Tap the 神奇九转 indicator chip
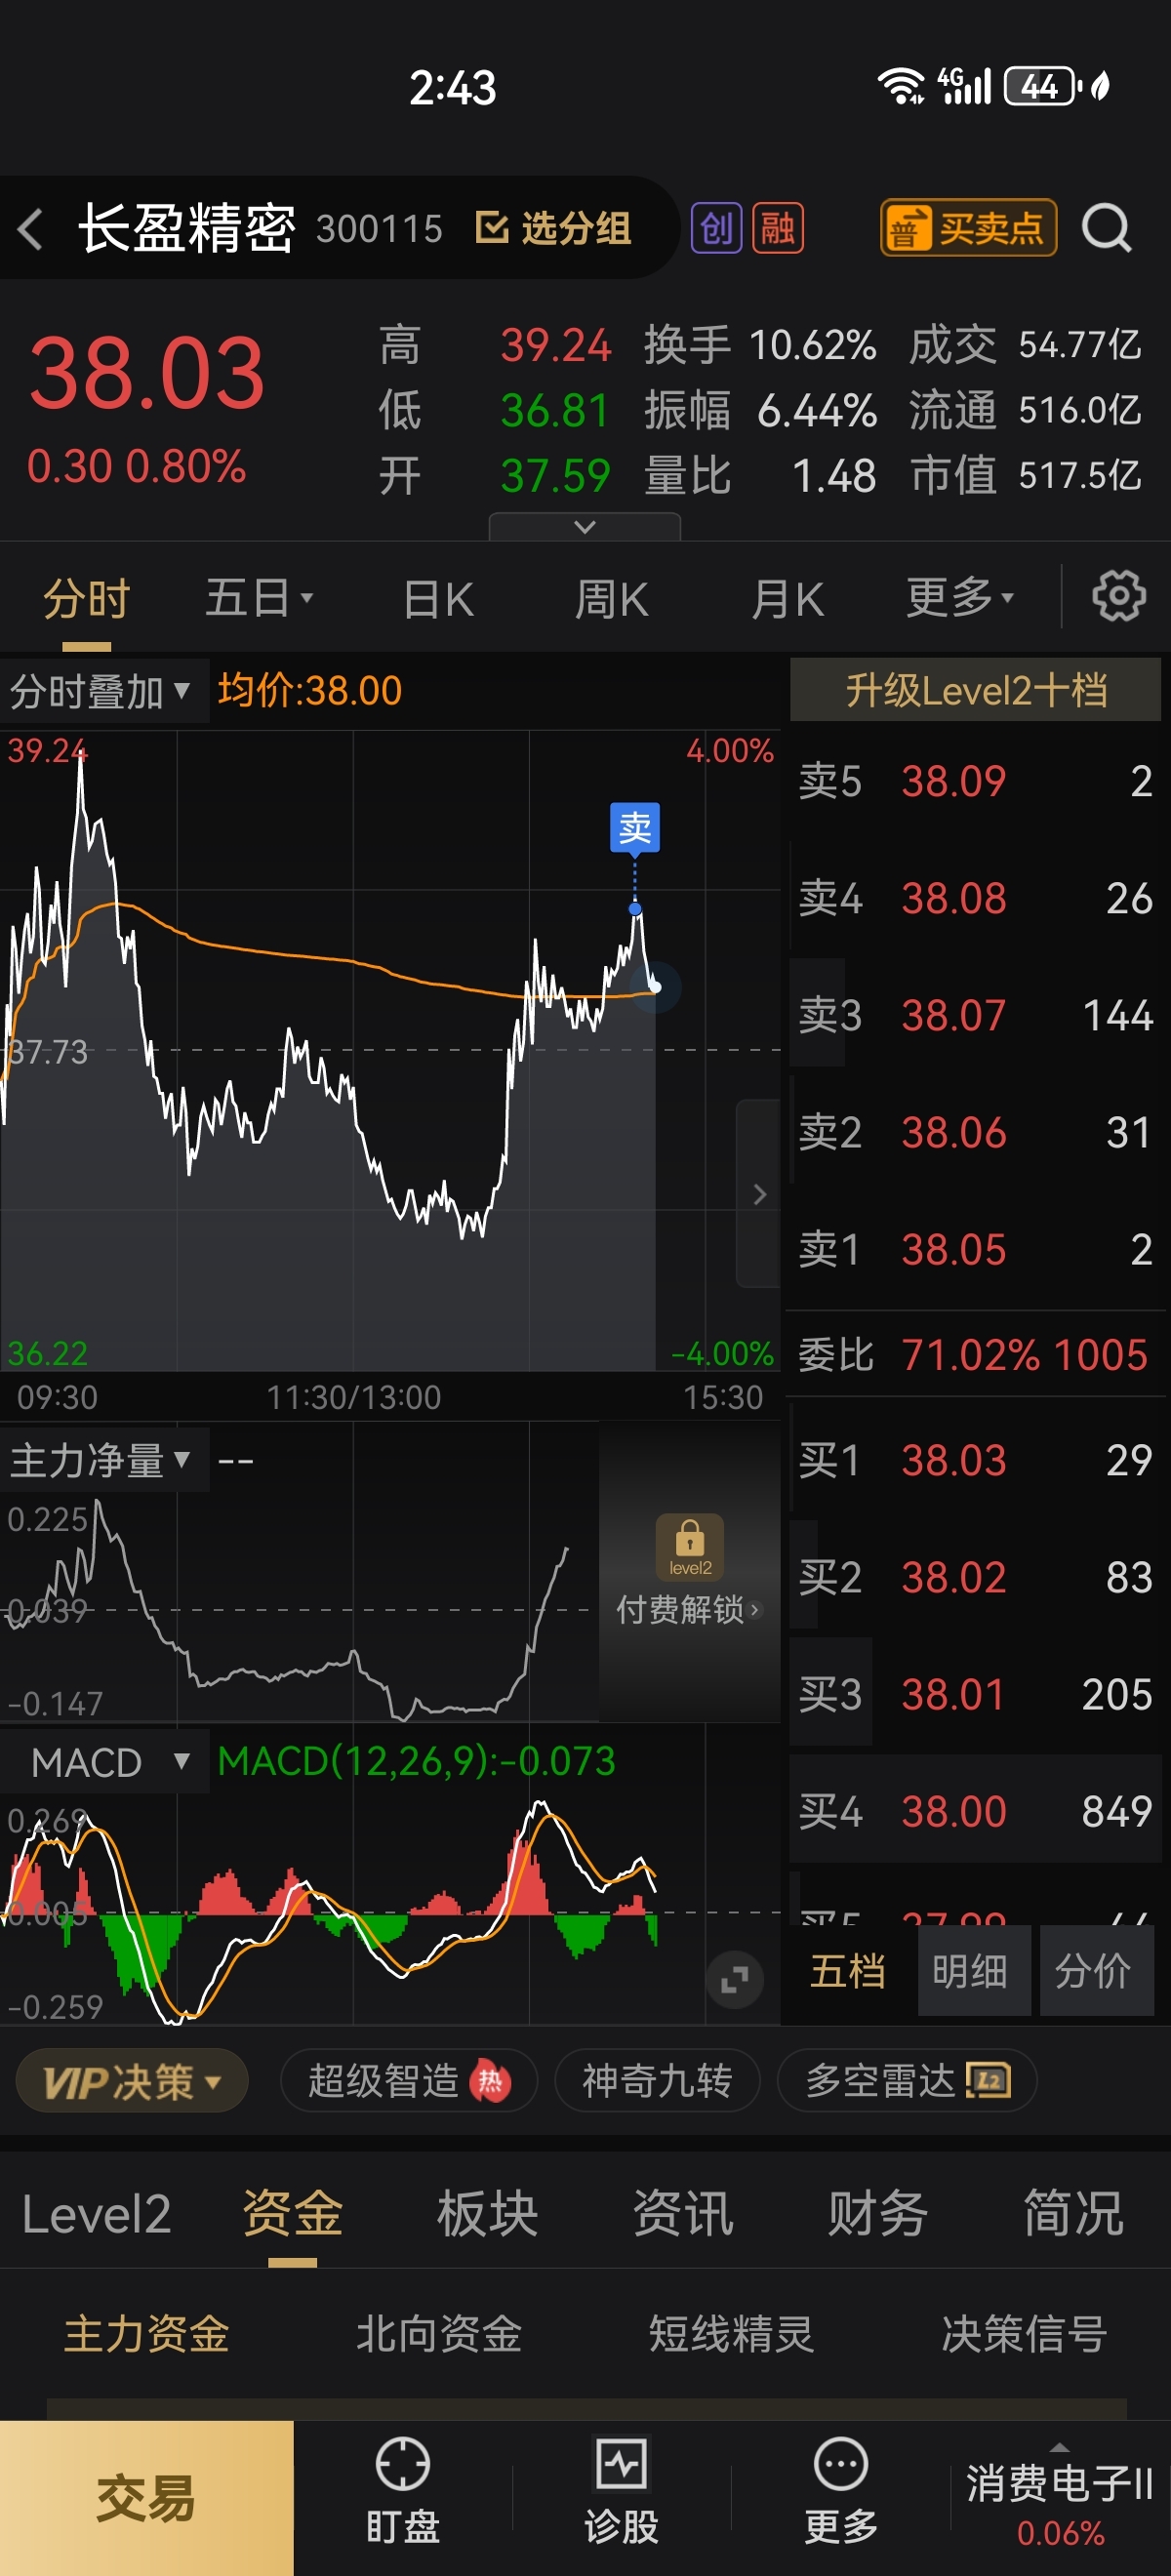Image resolution: width=1171 pixels, height=2576 pixels. (657, 2081)
